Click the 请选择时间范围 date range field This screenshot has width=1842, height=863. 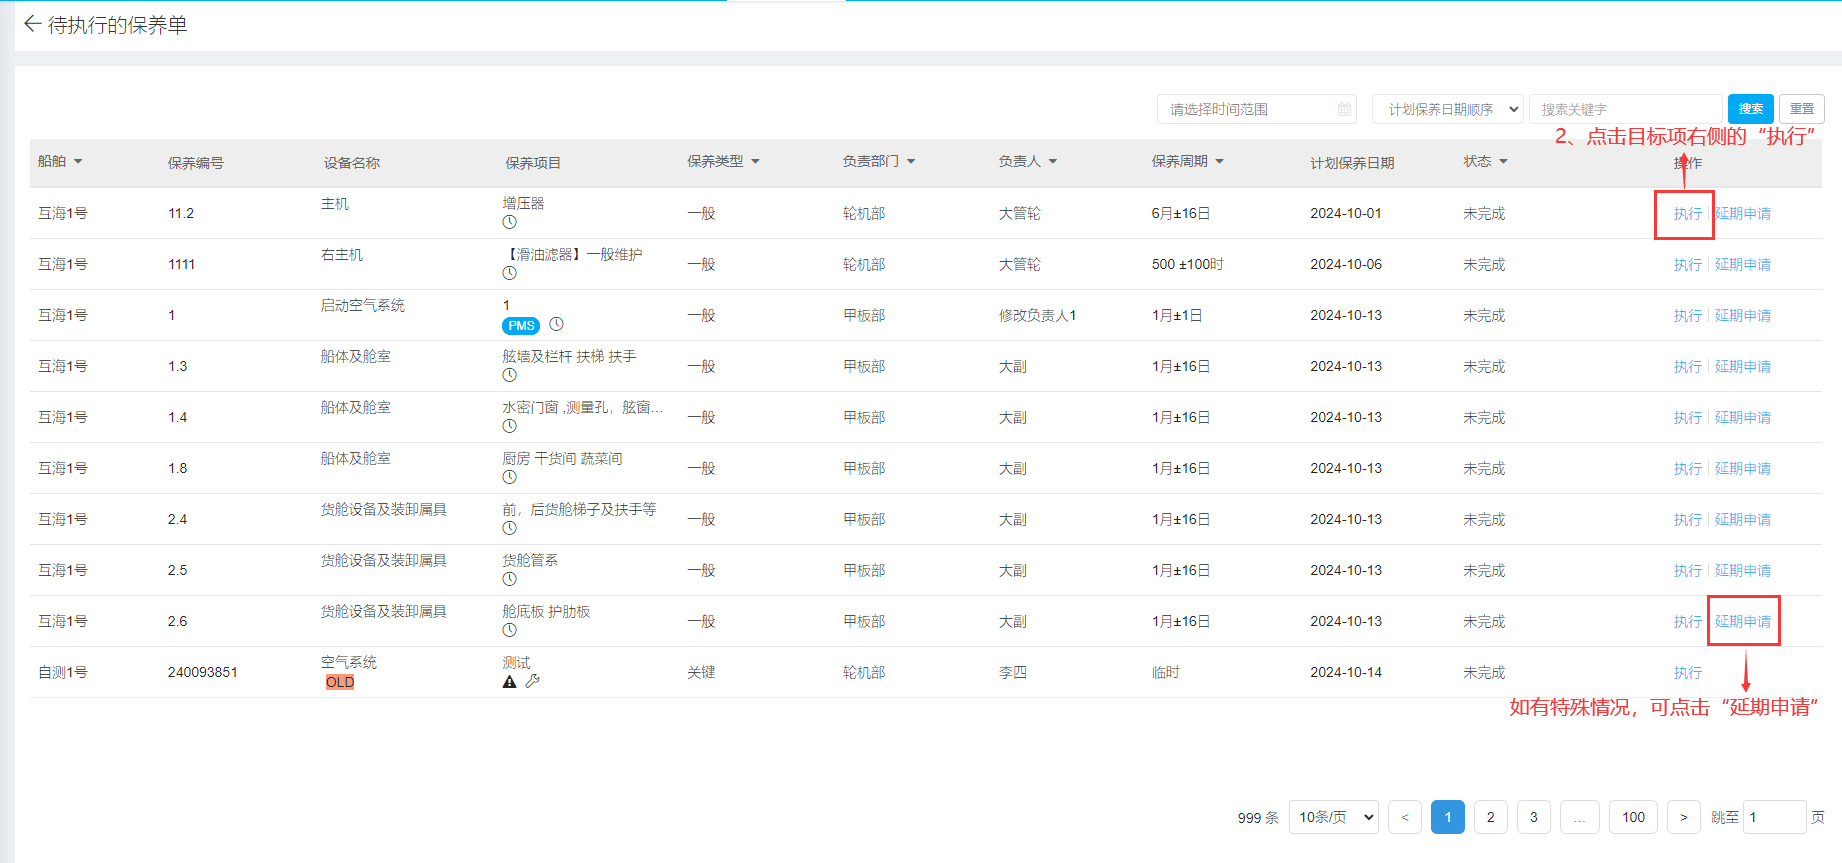coord(1257,109)
